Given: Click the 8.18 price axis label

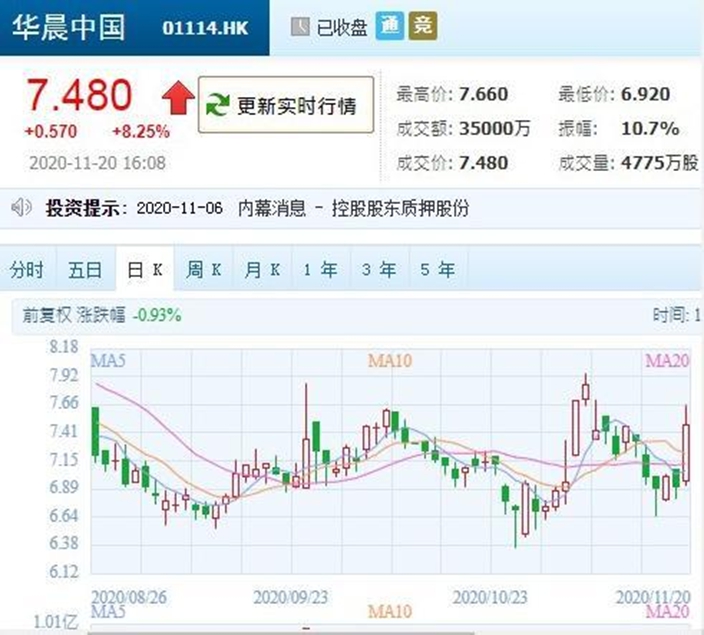Looking at the screenshot, I should point(64,346).
